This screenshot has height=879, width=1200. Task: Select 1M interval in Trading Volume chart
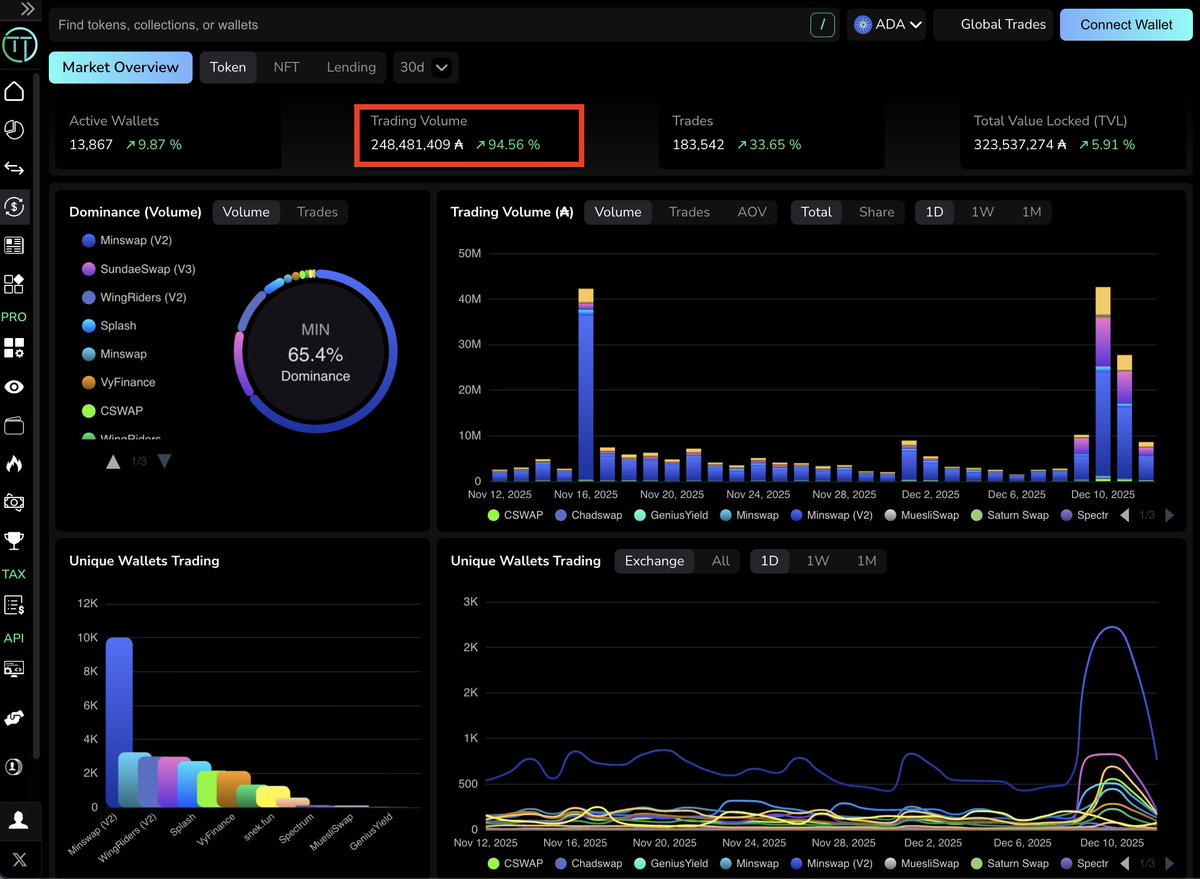click(x=1031, y=212)
